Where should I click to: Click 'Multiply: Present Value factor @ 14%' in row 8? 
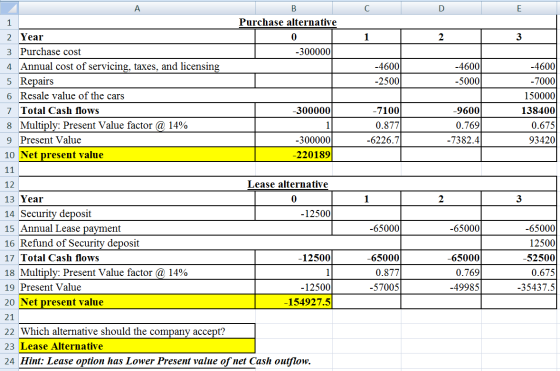point(137,125)
